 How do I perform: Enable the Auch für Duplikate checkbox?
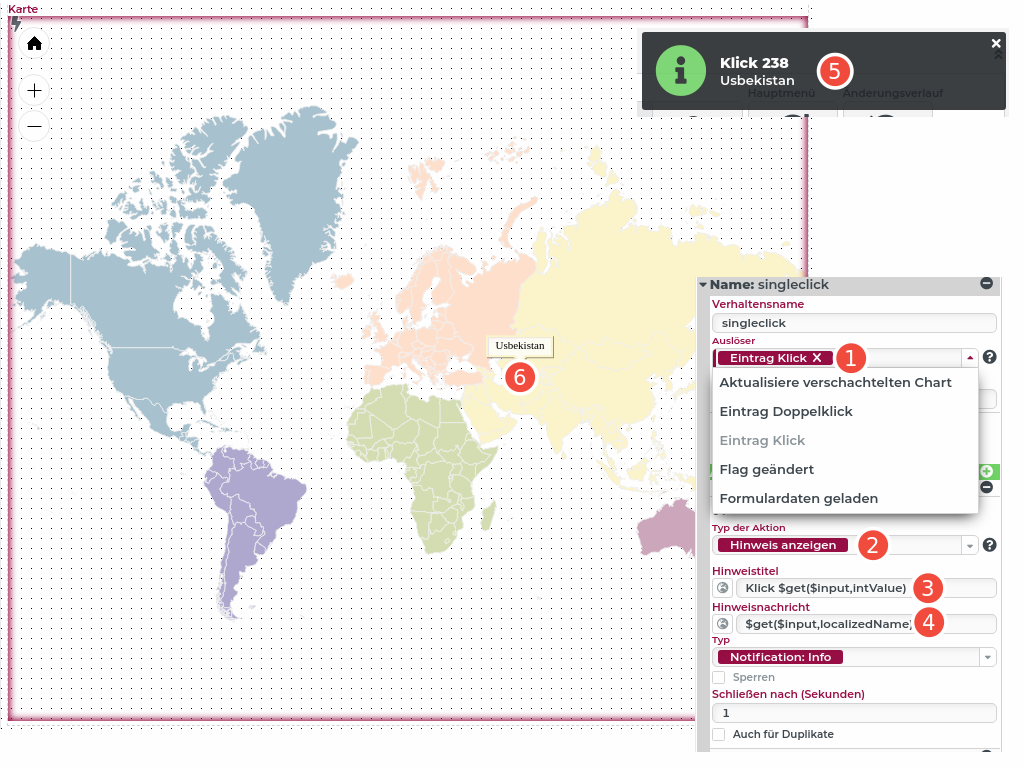tap(718, 734)
